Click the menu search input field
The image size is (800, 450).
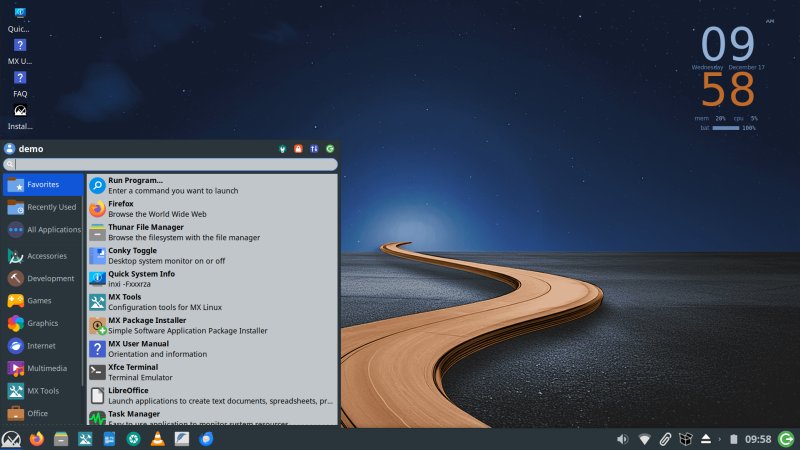coord(175,164)
